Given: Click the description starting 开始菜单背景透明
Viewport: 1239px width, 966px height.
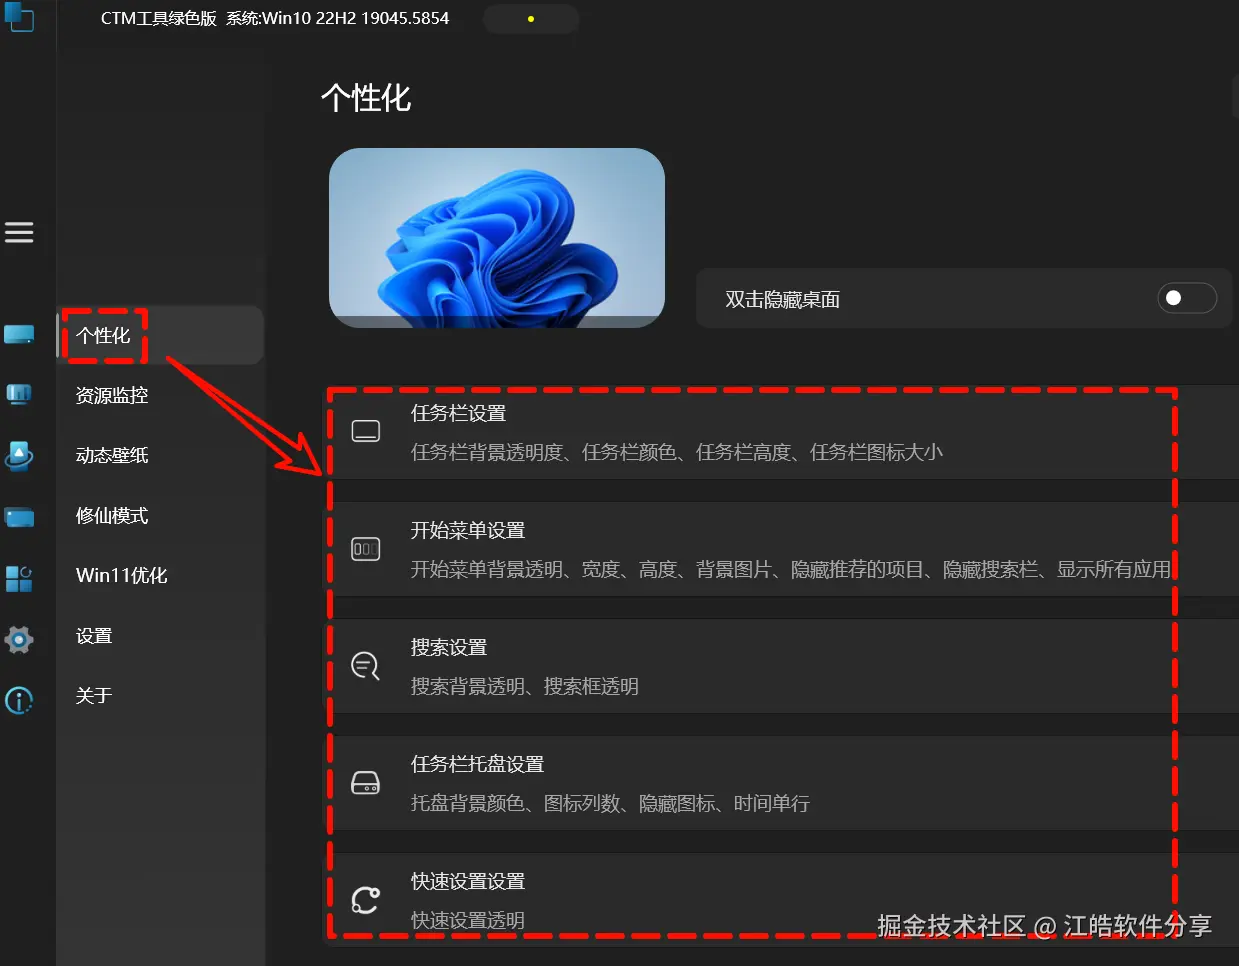Looking at the screenshot, I should click(x=791, y=570).
